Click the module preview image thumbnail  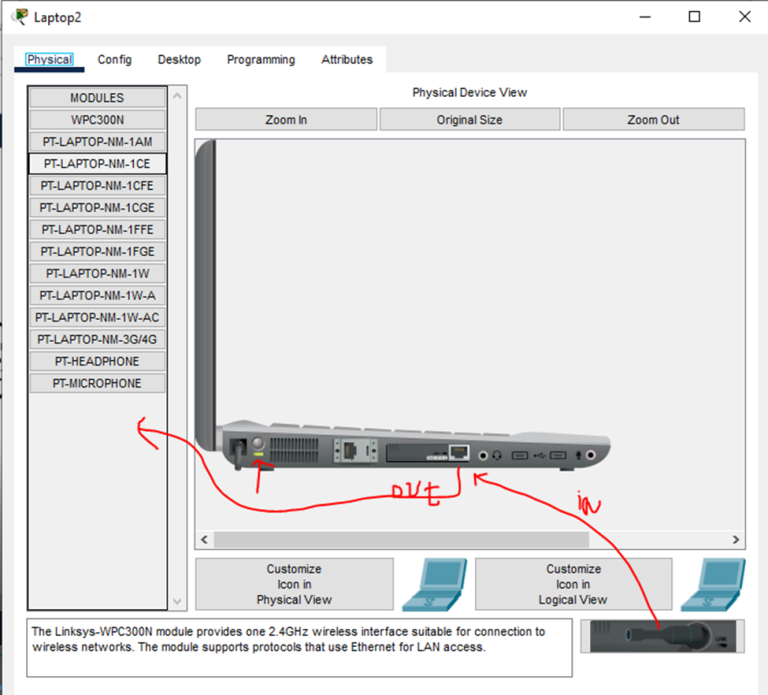point(663,636)
